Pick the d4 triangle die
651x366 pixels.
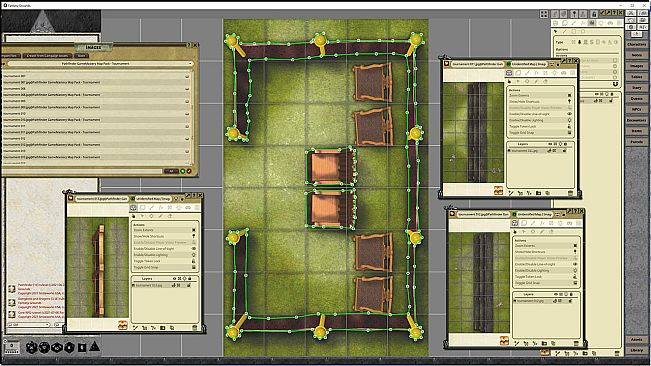[94, 346]
